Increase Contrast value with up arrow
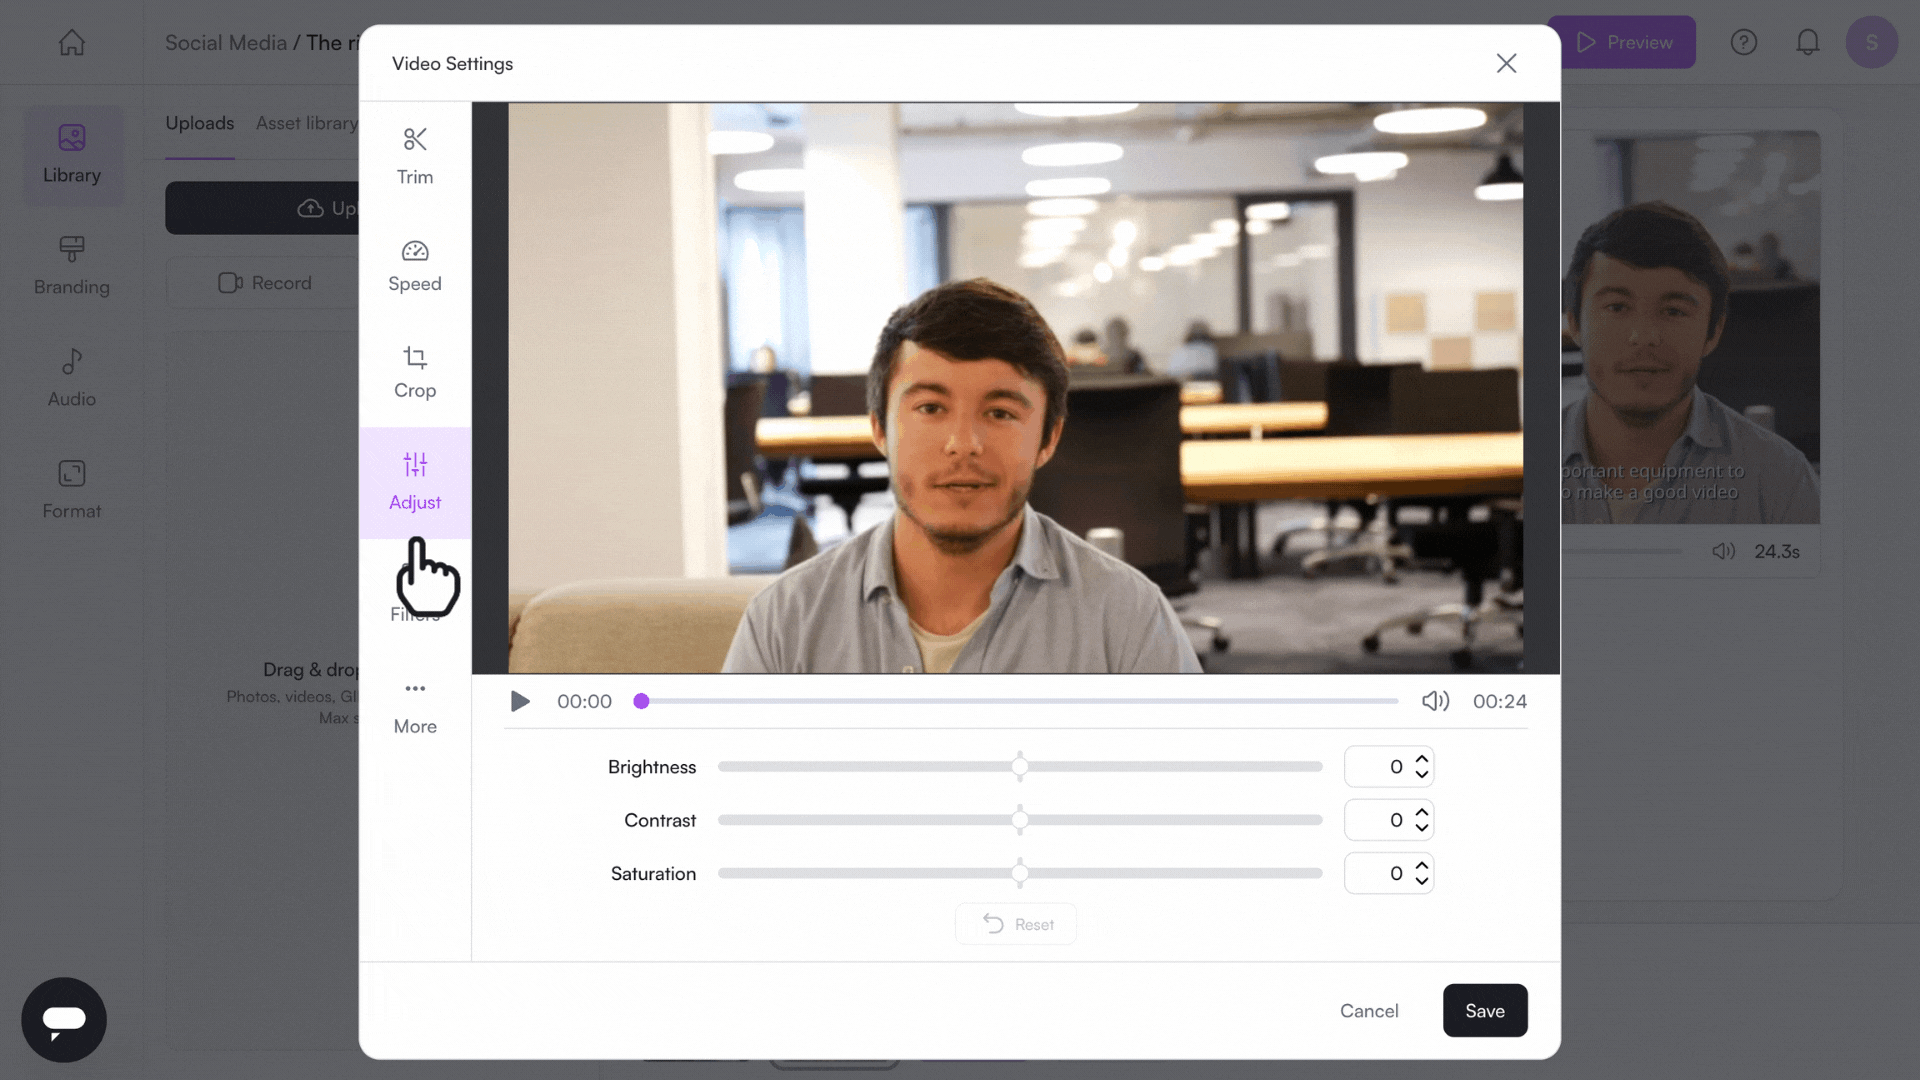1920x1080 pixels. (x=1422, y=812)
